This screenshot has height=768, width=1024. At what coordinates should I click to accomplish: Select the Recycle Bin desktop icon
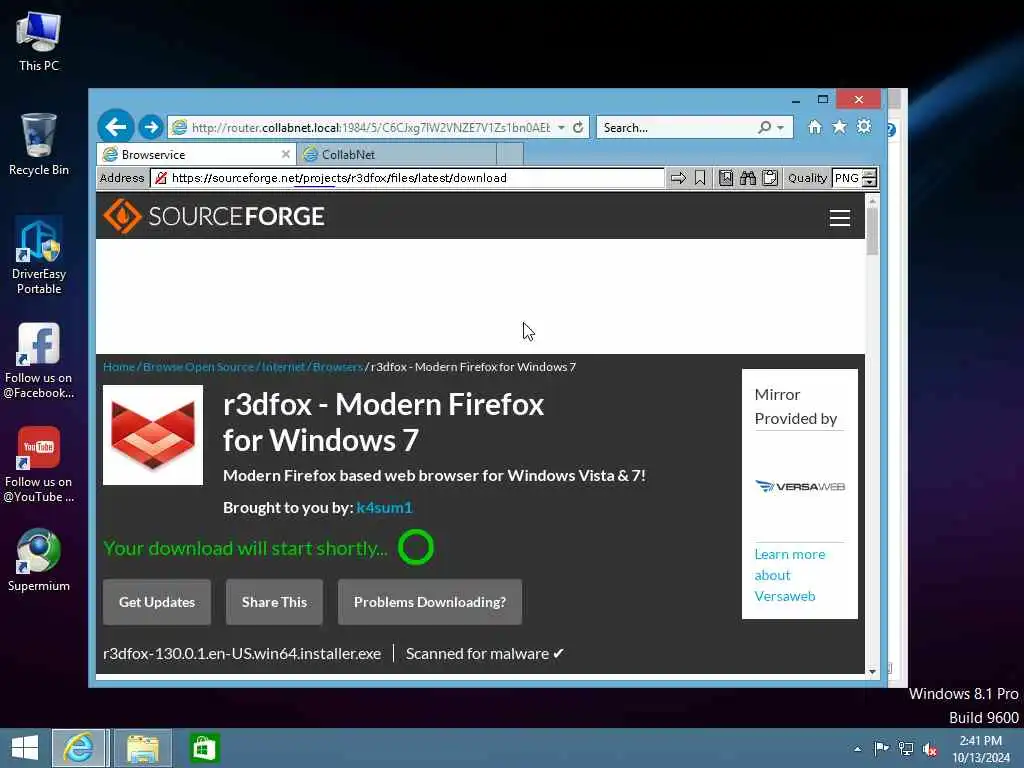[x=39, y=144]
